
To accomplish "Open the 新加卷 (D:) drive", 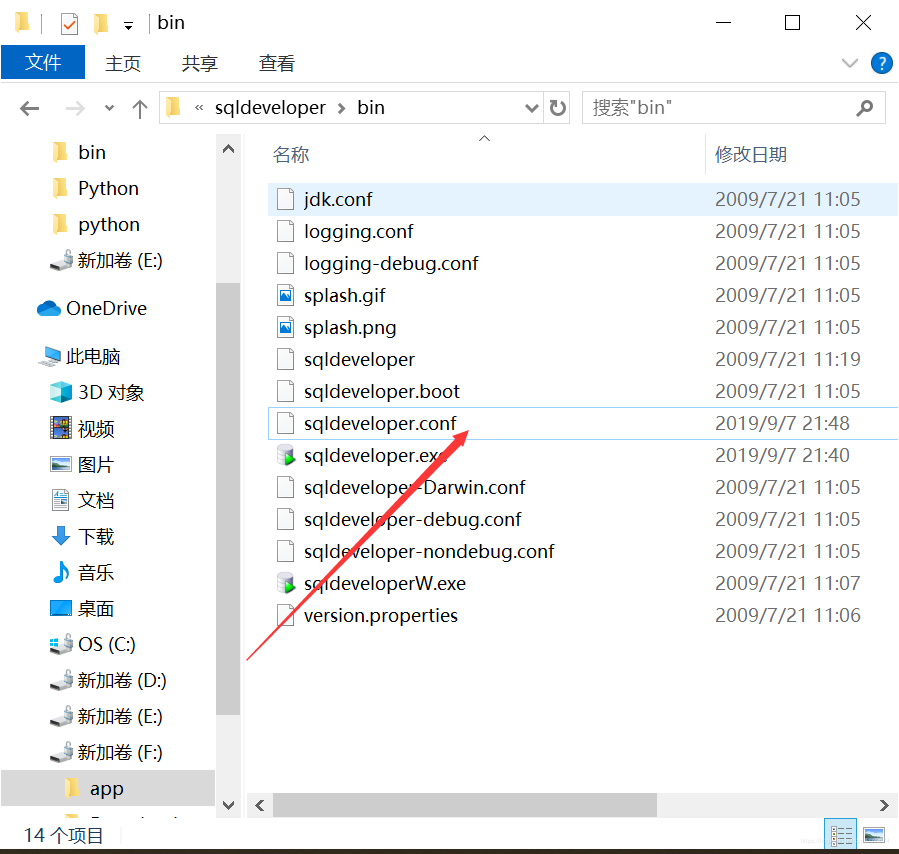I will pos(122,680).
